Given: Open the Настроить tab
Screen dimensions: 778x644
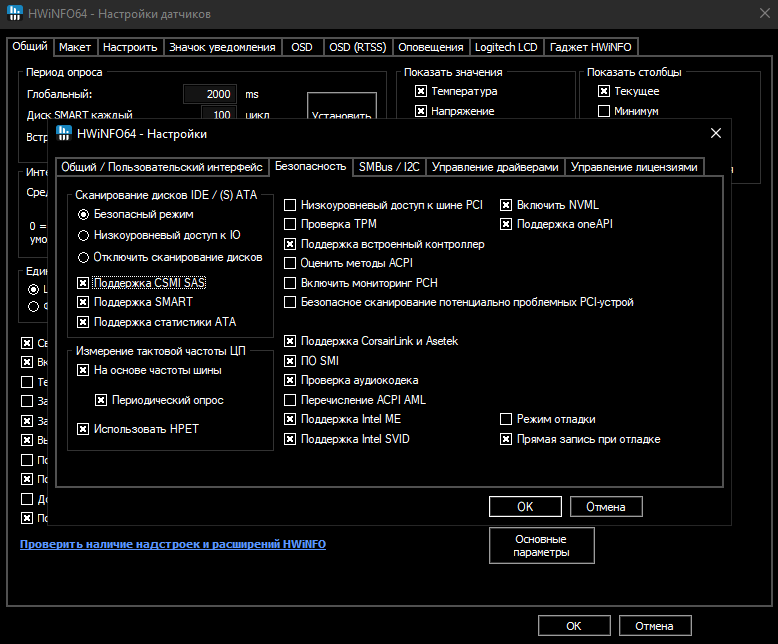Looking at the screenshot, I should click(130, 47).
